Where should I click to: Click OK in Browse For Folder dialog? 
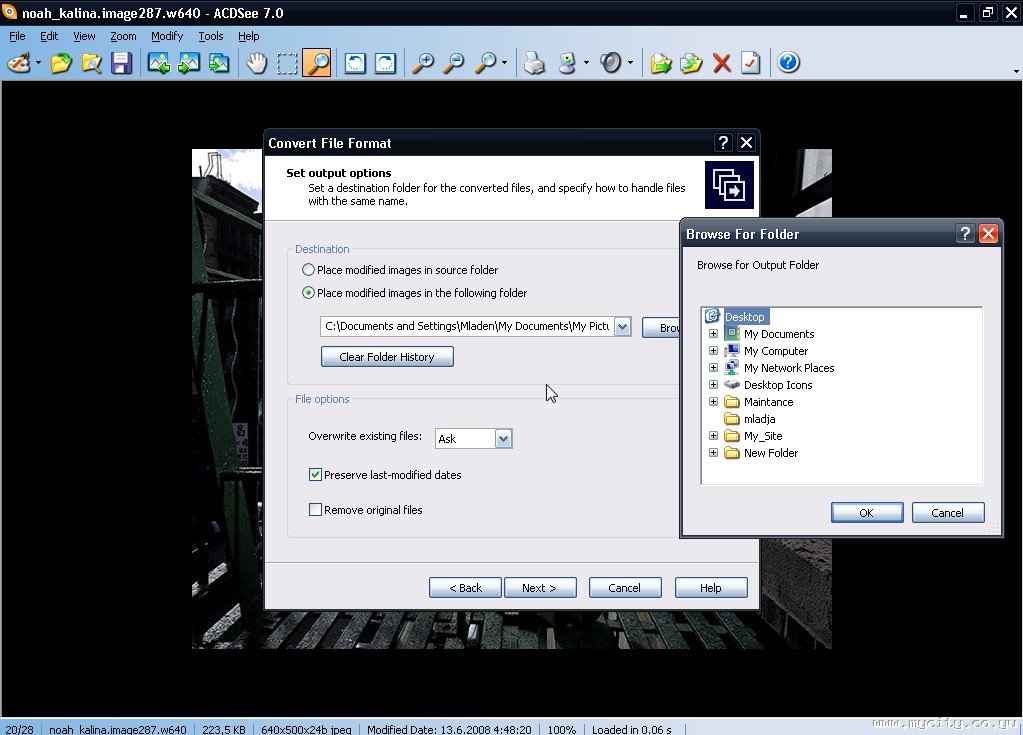(x=866, y=513)
